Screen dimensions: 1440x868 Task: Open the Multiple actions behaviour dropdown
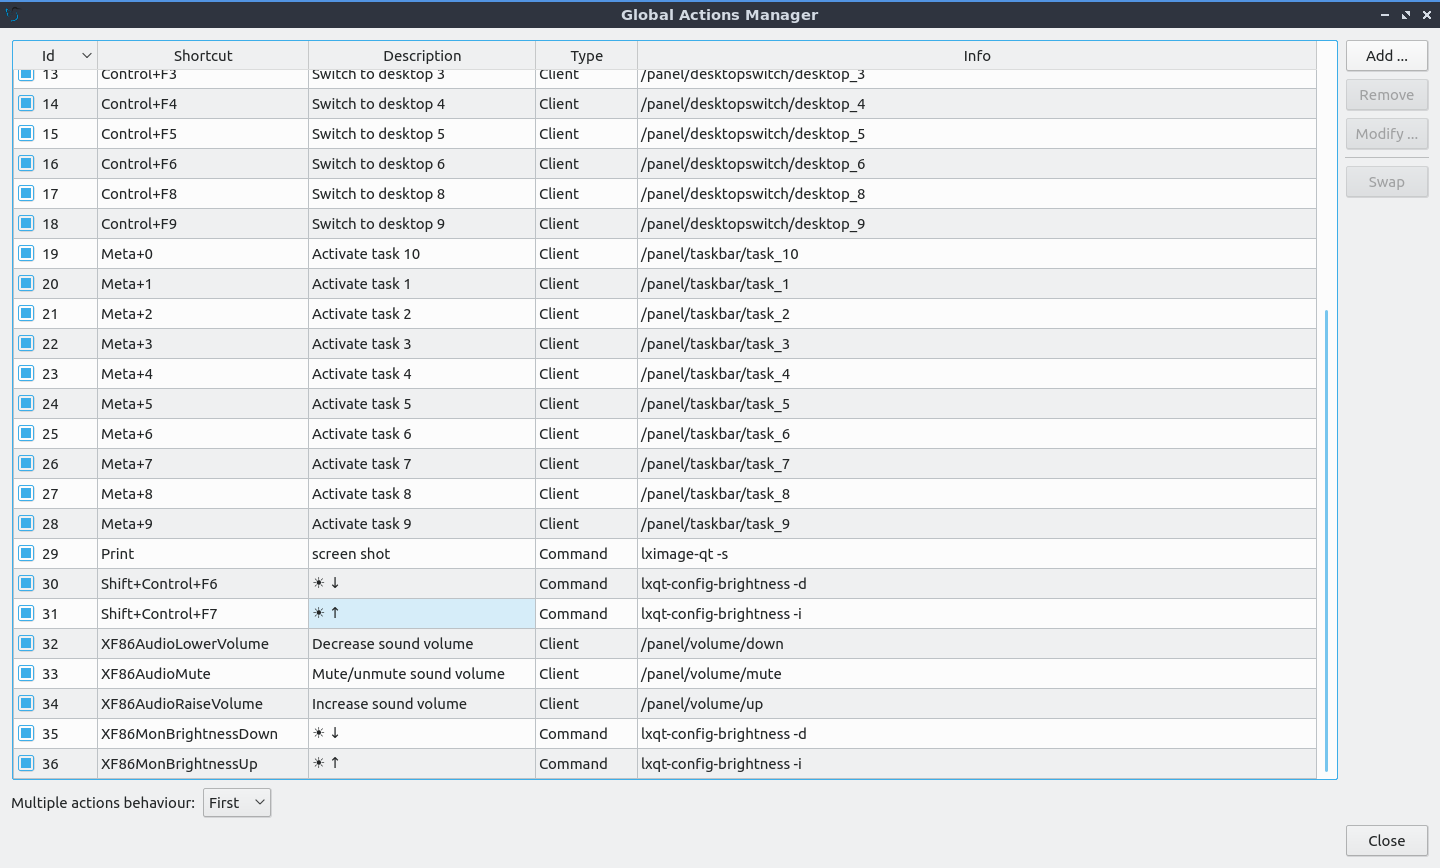[x=237, y=802]
